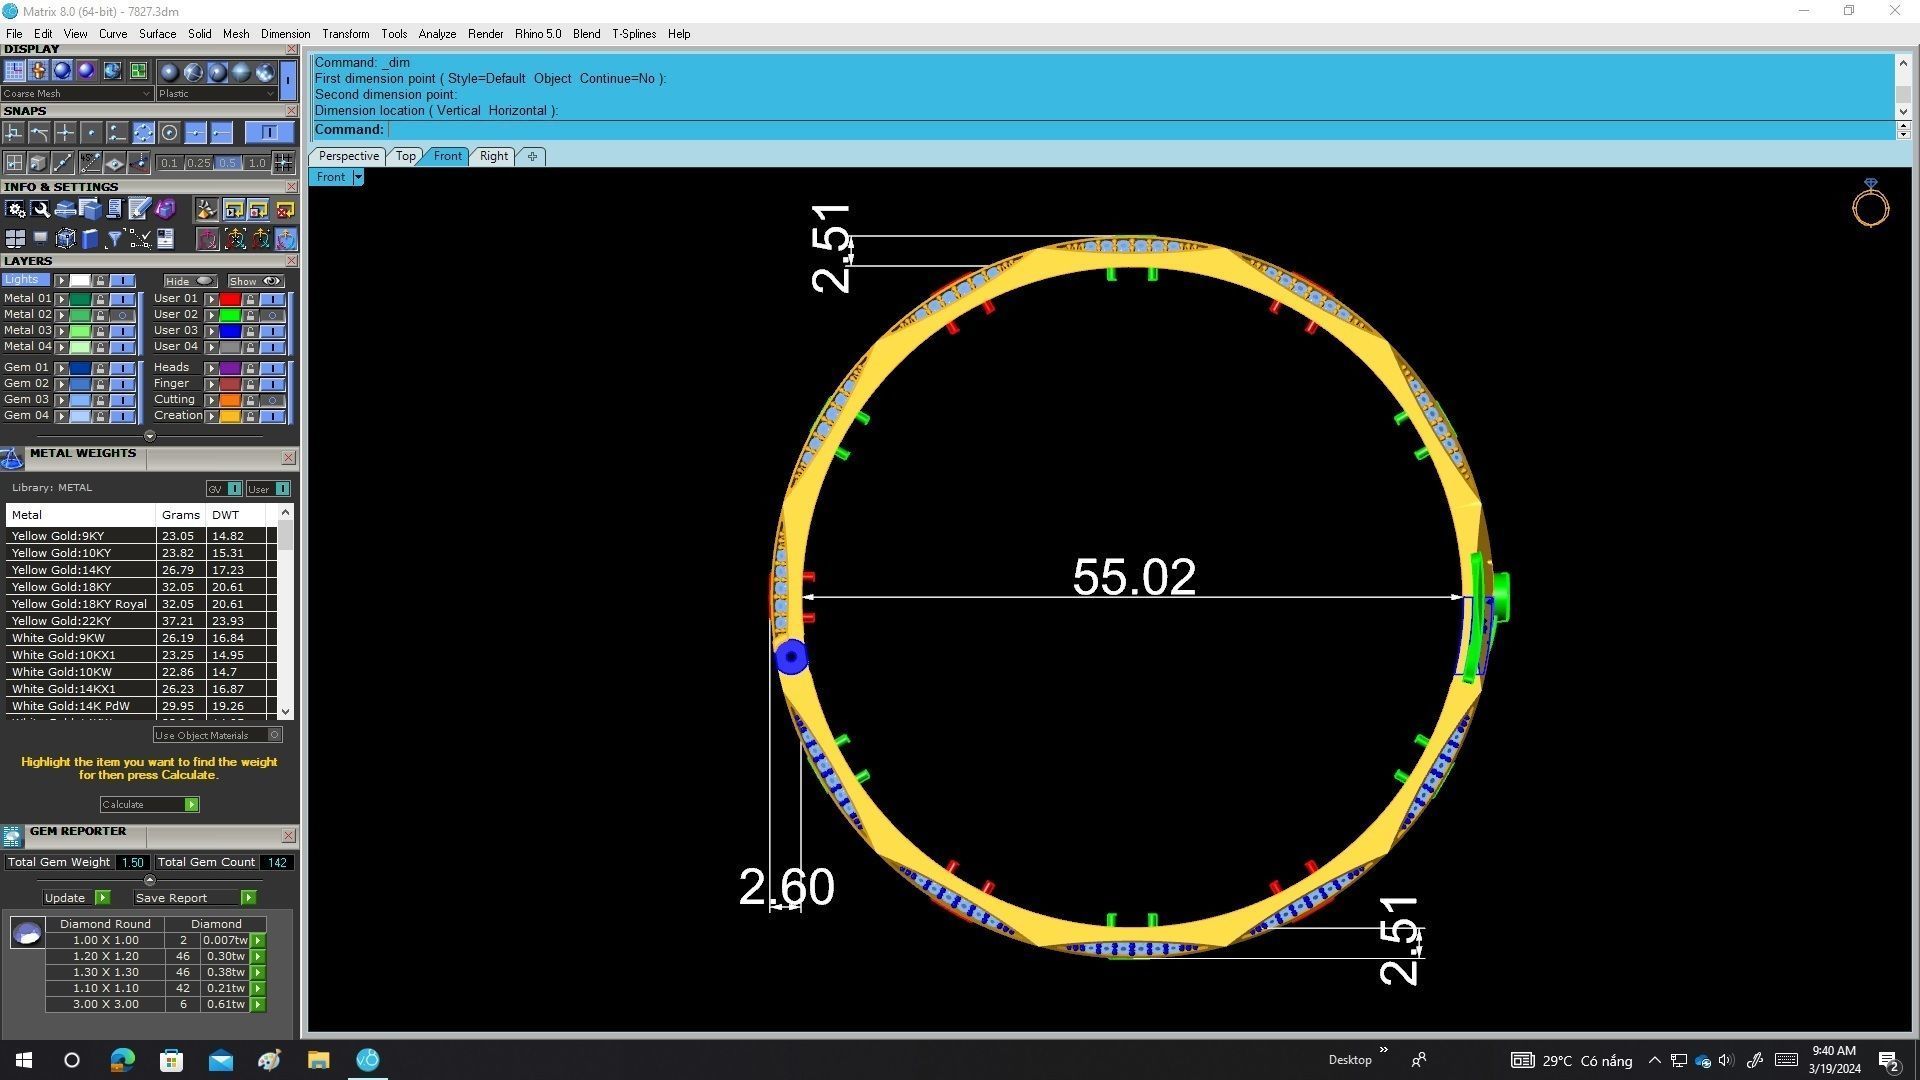Click the purple gem box icon
1920x1080 pixels.
tap(165, 209)
